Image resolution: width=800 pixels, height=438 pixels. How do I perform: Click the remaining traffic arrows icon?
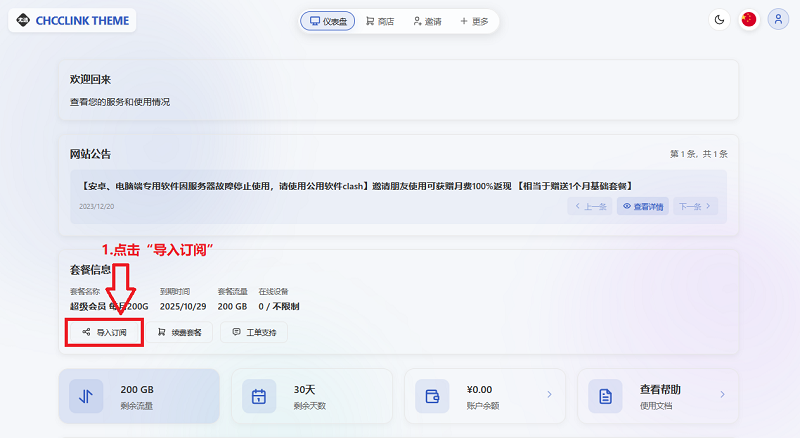point(86,396)
